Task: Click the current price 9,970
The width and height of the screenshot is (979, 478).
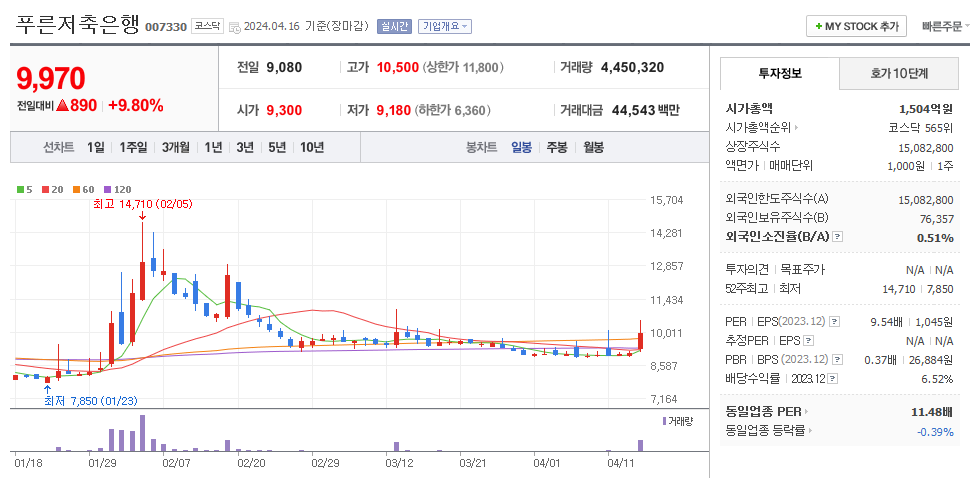Action: click(x=51, y=78)
